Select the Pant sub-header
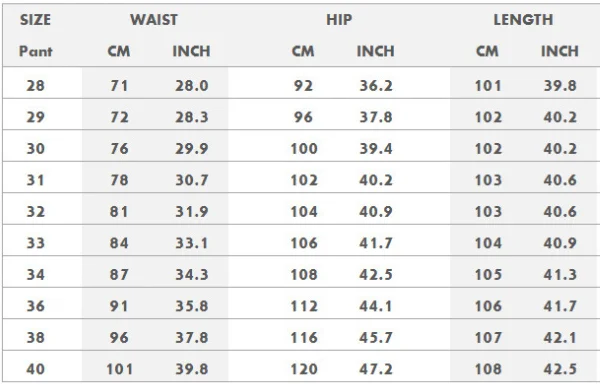Viewport: 600px width, 385px height. tap(36, 51)
